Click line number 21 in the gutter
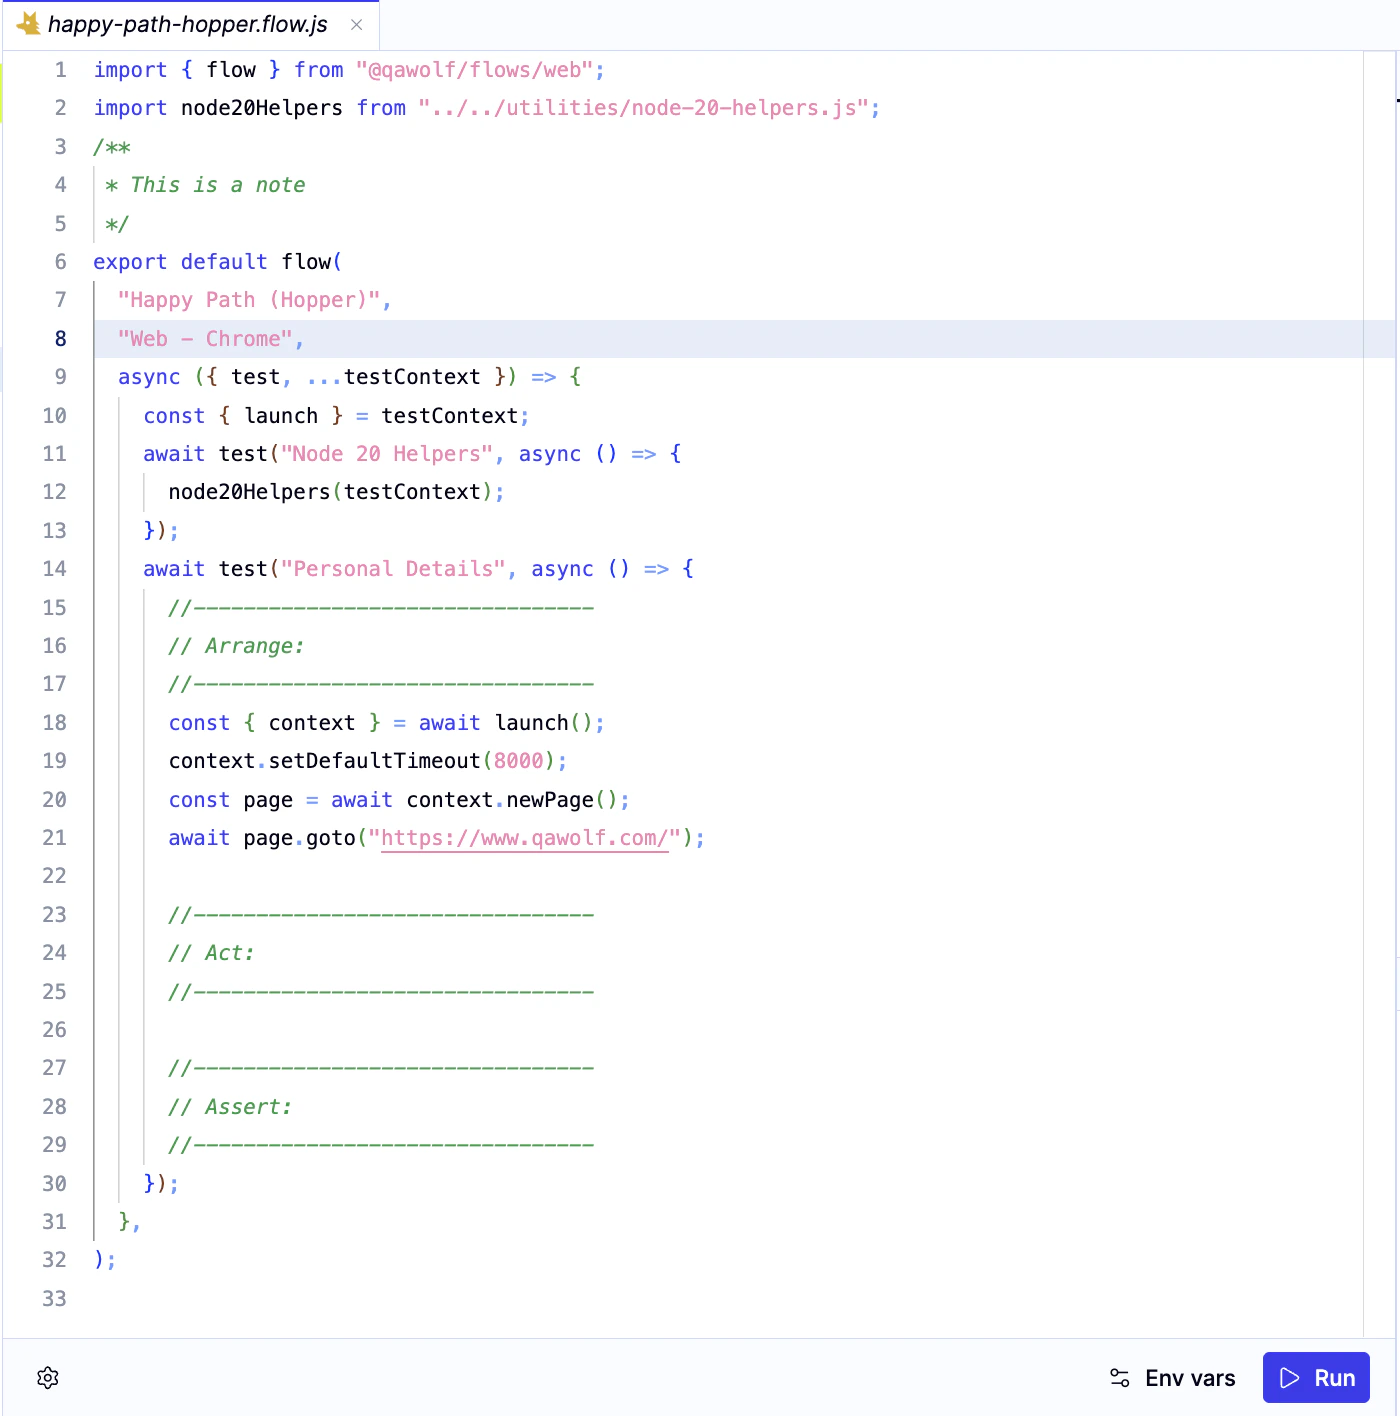The image size is (1400, 1416). coord(54,838)
